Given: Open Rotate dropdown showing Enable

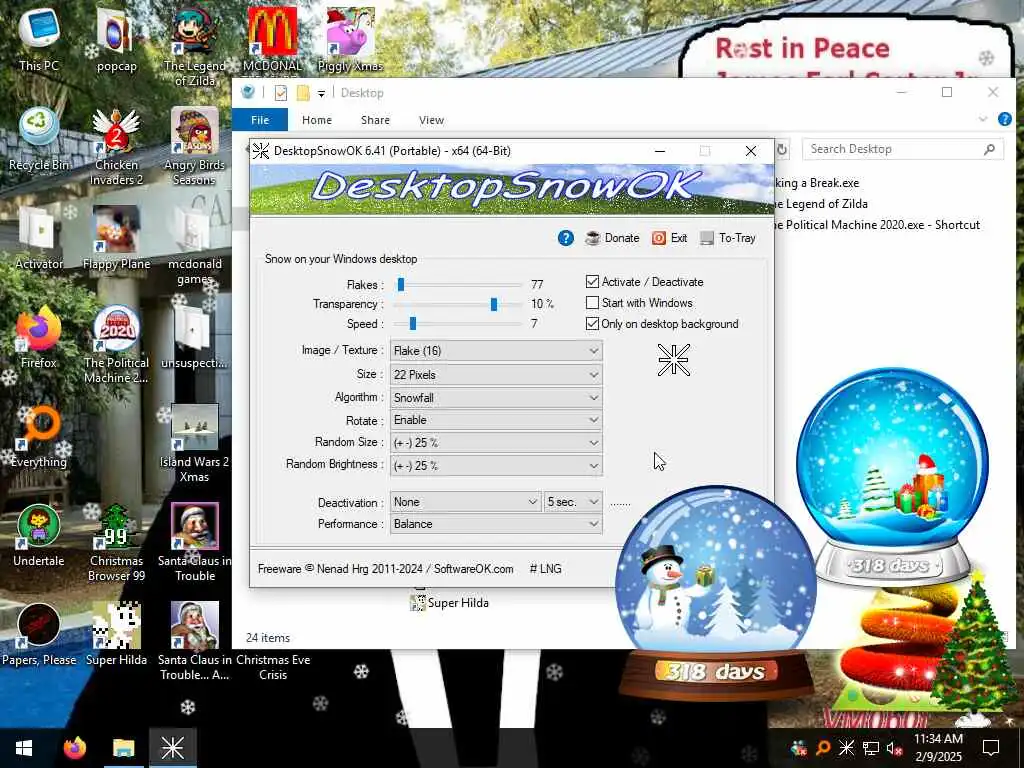Looking at the screenshot, I should click(x=496, y=420).
